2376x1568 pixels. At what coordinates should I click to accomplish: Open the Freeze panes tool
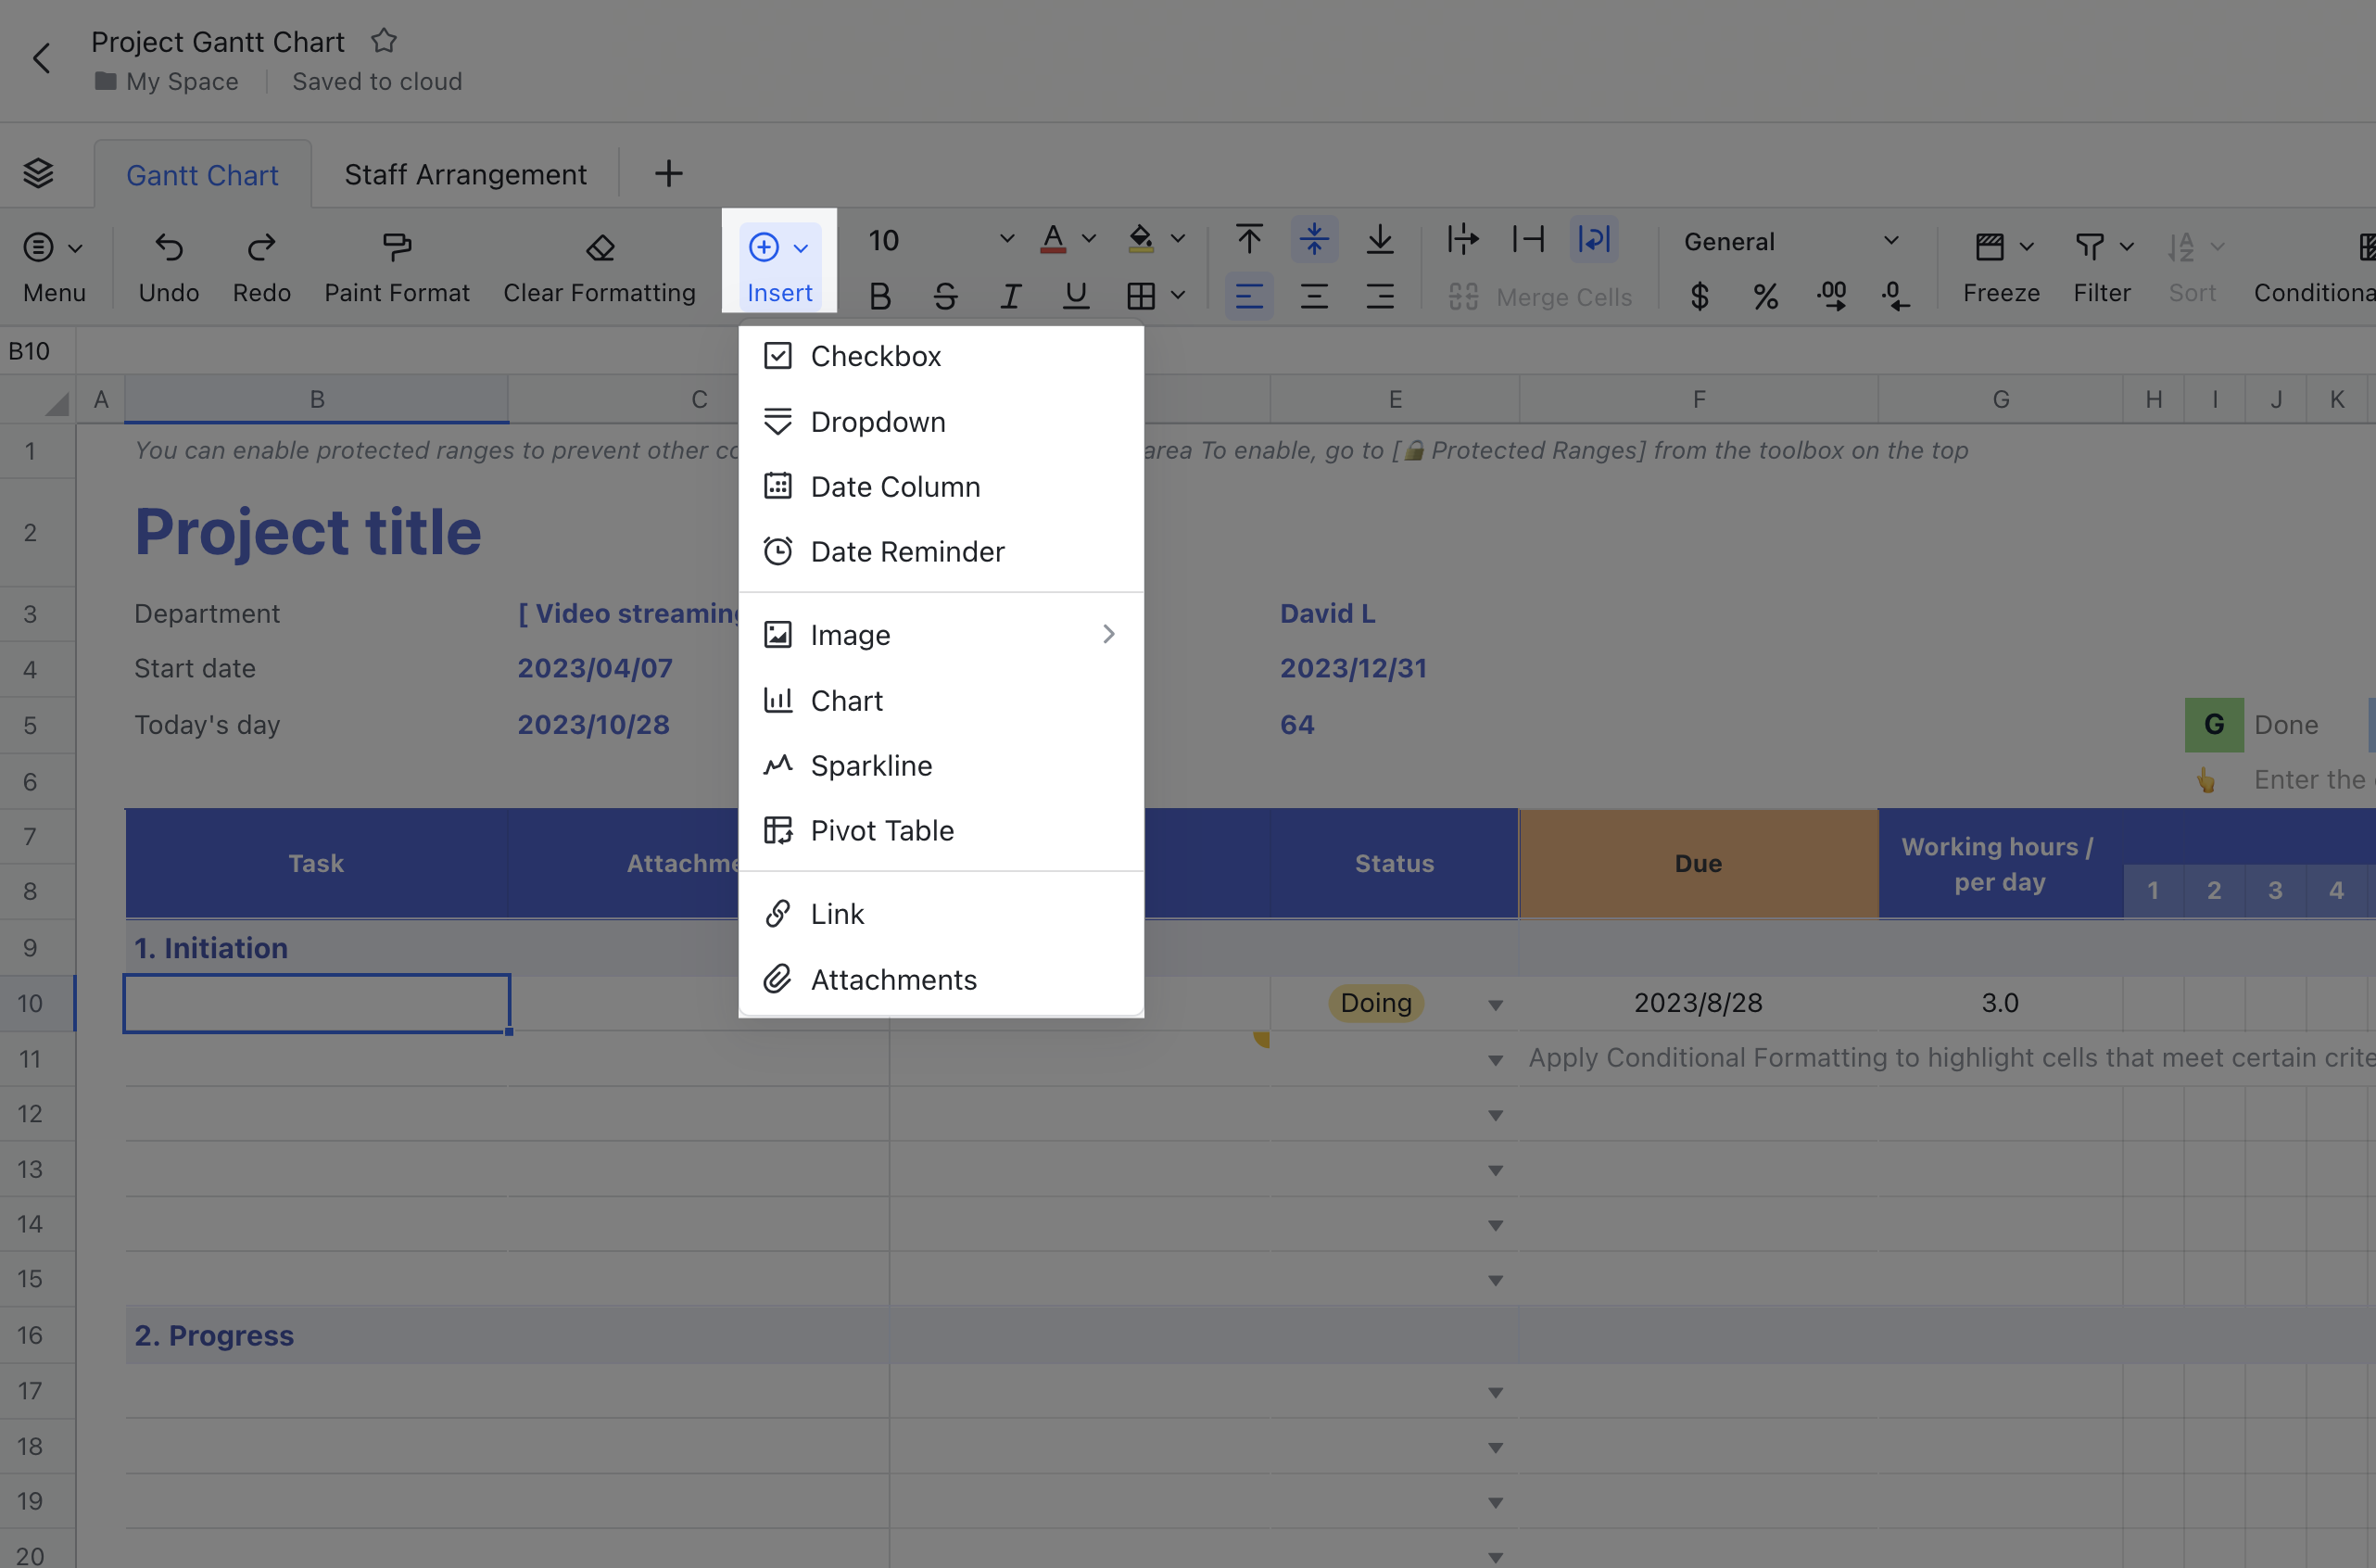pyautogui.click(x=2000, y=263)
